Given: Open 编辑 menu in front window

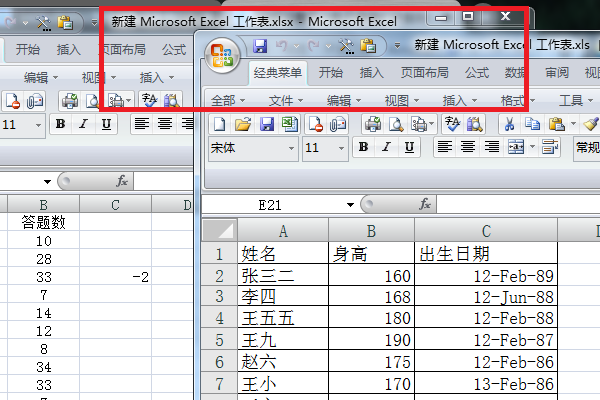Looking at the screenshot, I should click(x=344, y=101).
